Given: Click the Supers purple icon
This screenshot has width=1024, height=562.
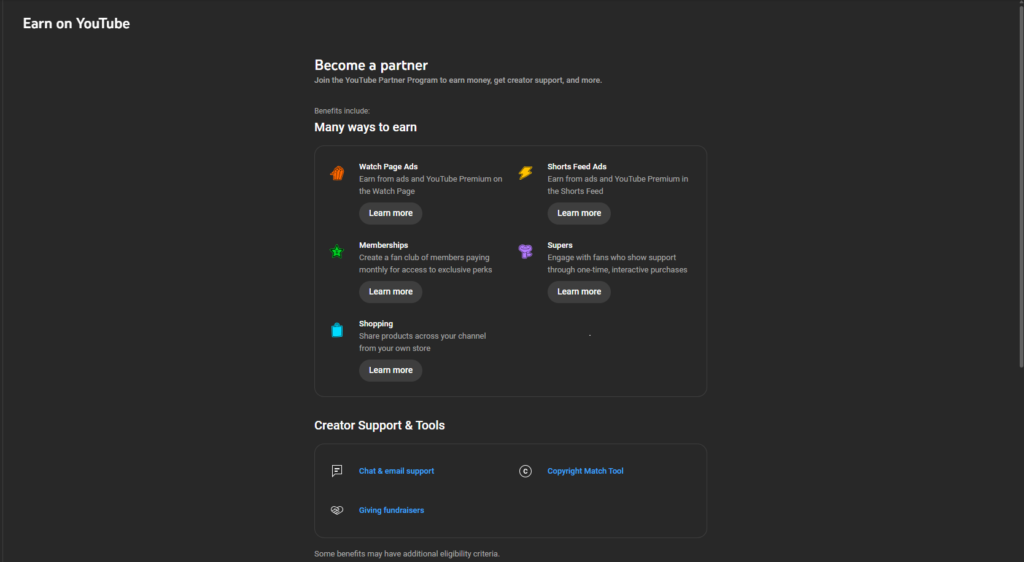Looking at the screenshot, I should click(526, 251).
